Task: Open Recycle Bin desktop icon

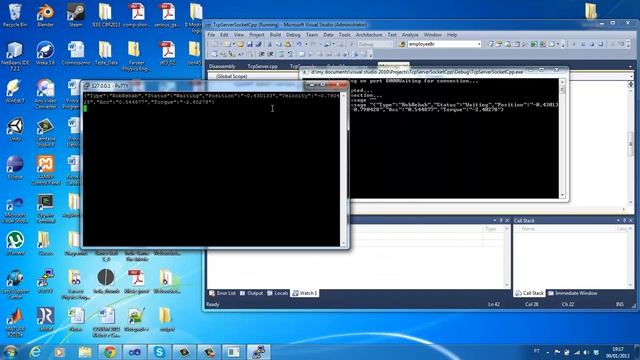Action: [15, 16]
